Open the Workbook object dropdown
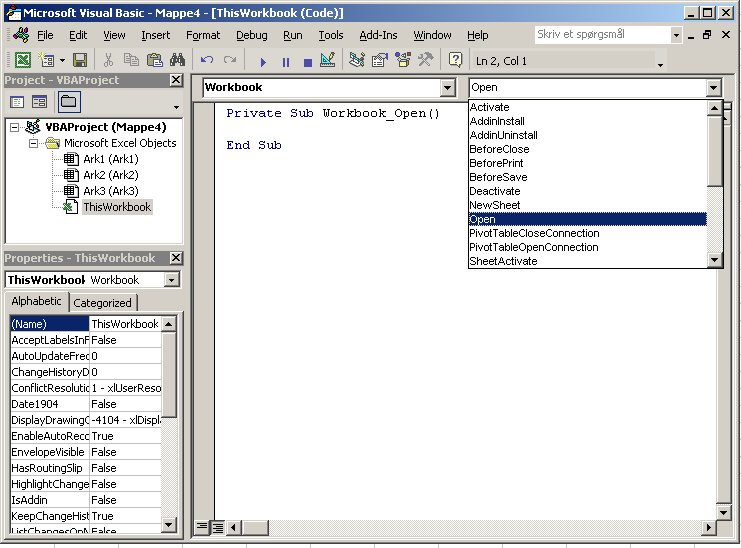Viewport: 741px width, 548px height. (447, 87)
